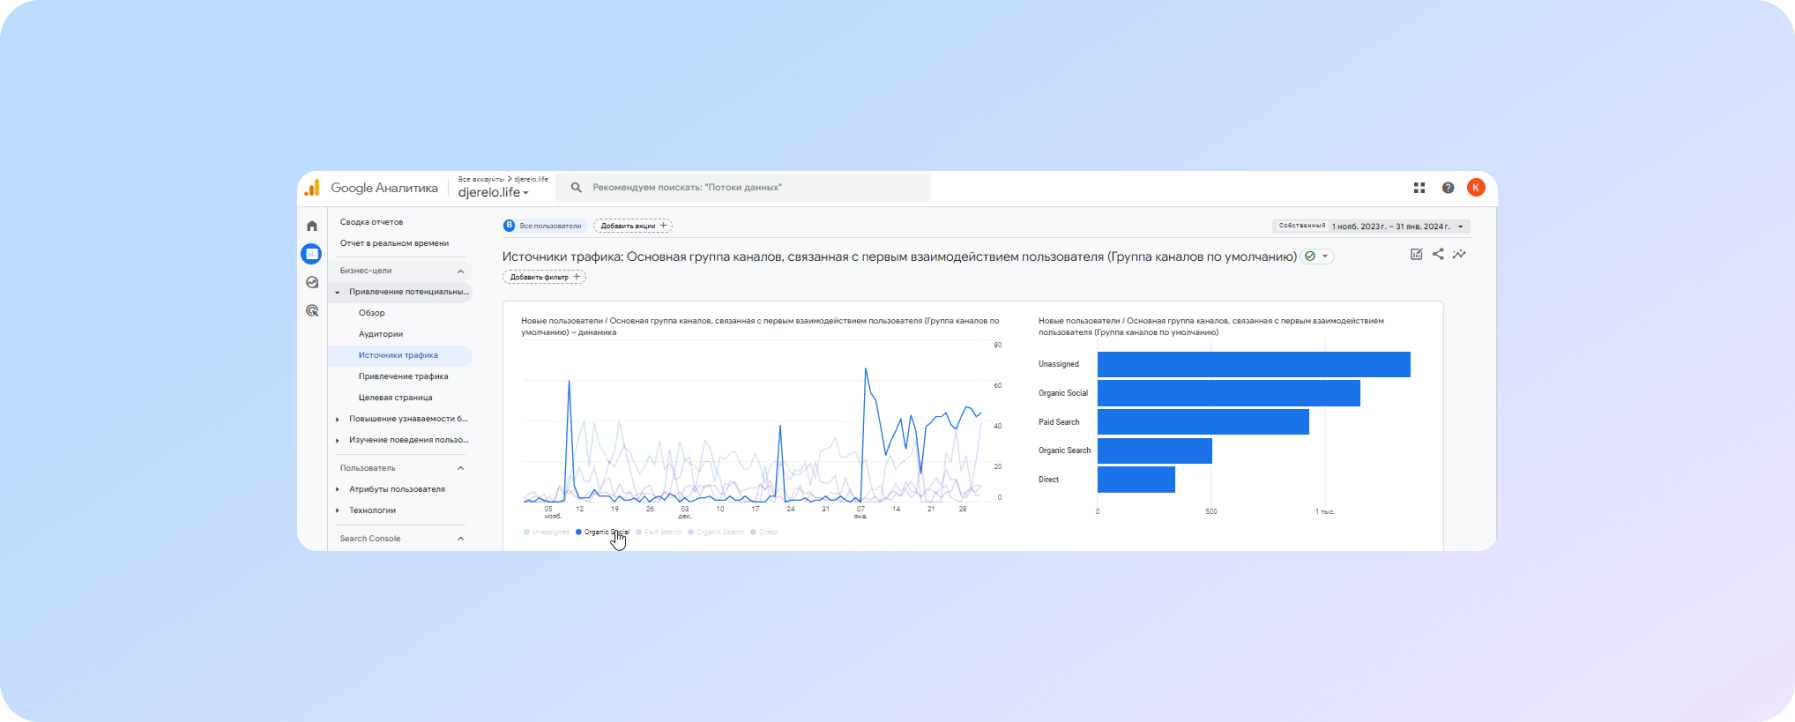Click the Все пользователи segment chip

544,226
